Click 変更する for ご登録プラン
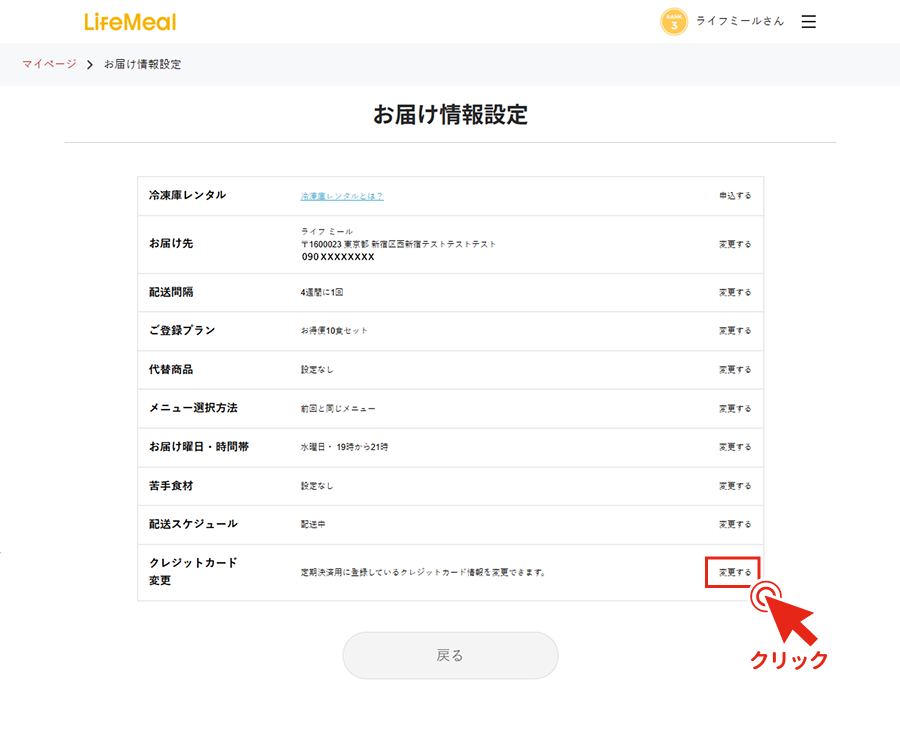Viewport: 900px width, 749px height. click(x=735, y=330)
